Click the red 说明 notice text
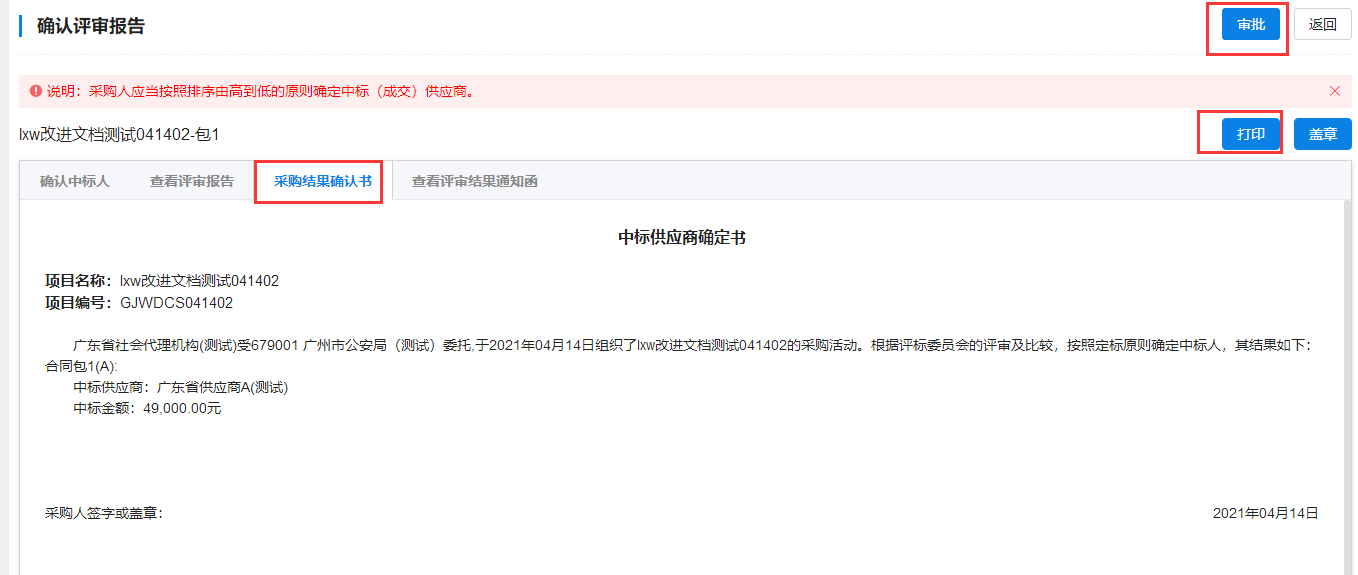This screenshot has height=575, width=1358. (260, 91)
